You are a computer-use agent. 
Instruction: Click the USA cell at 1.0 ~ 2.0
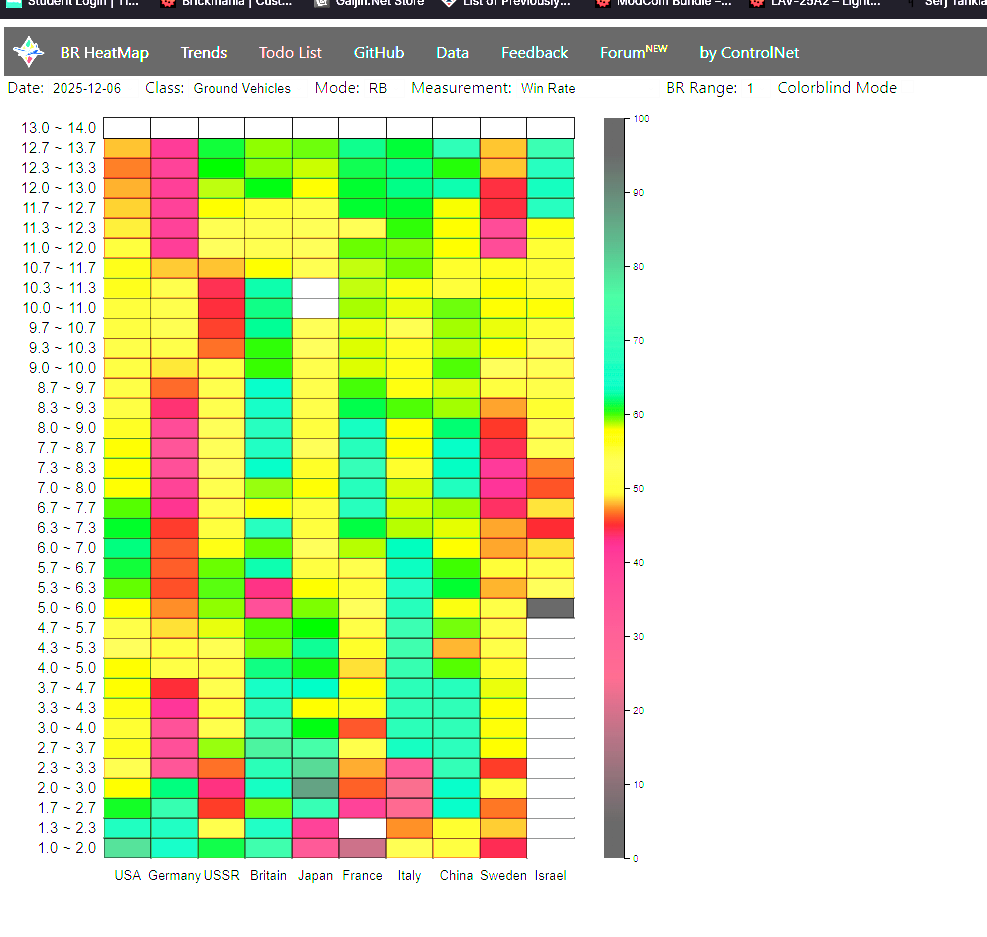(x=127, y=848)
